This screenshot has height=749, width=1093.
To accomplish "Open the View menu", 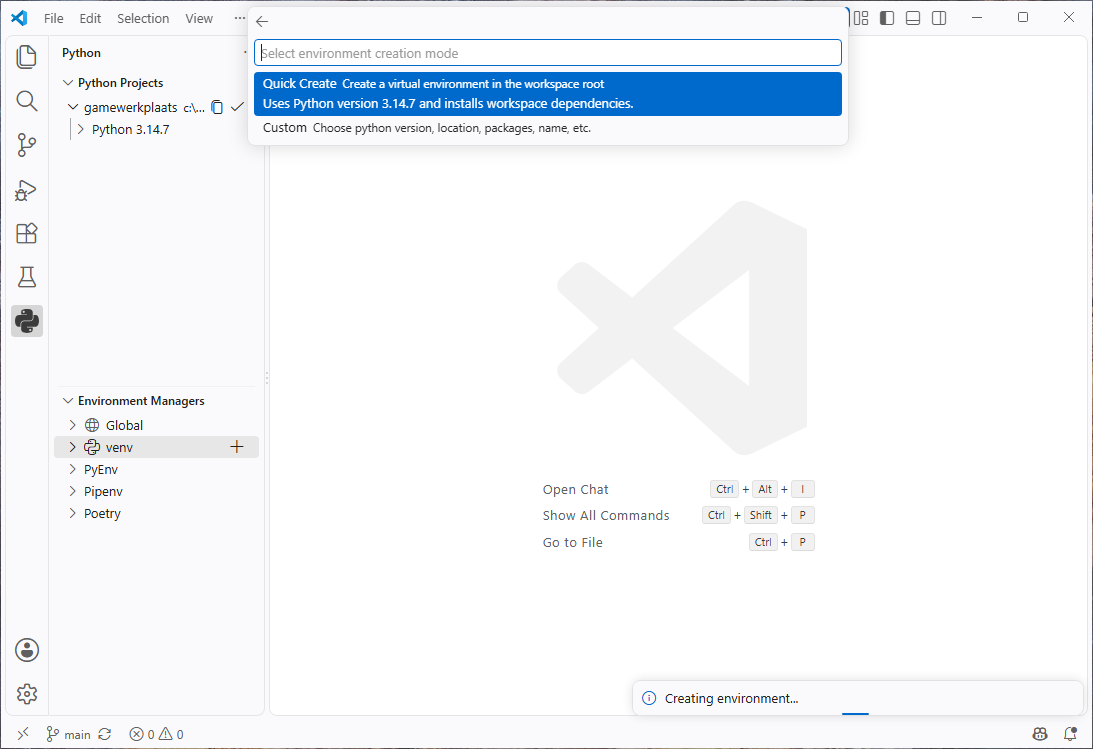I will pos(199,19).
